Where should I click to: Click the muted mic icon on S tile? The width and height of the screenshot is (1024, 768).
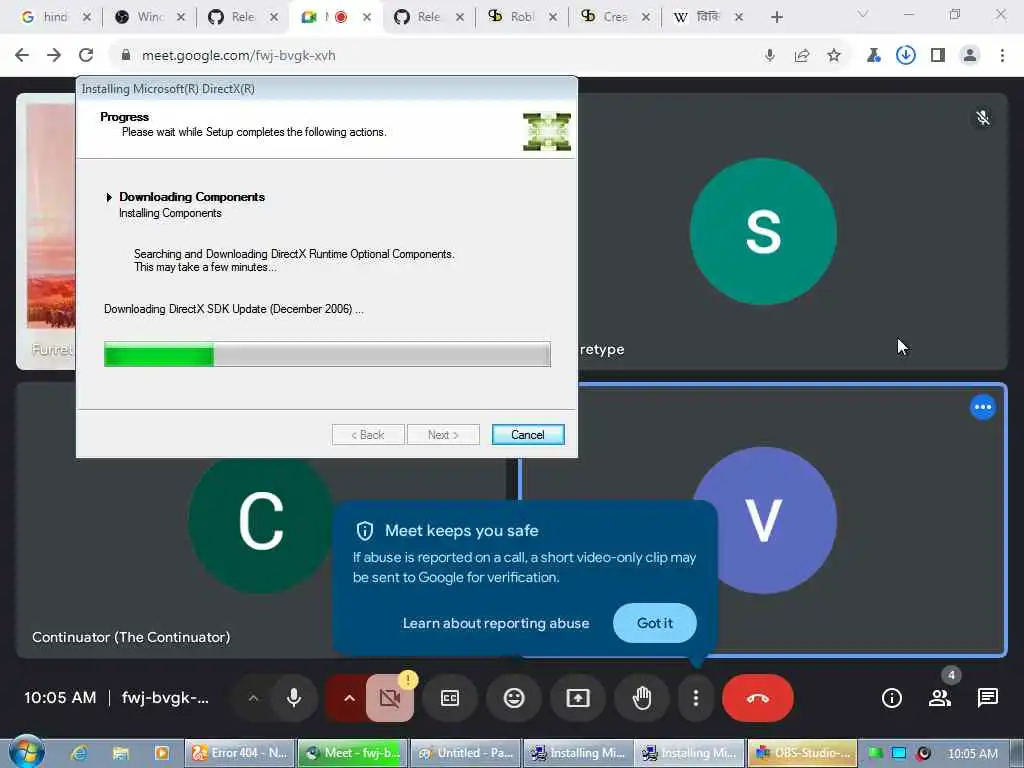pos(982,118)
